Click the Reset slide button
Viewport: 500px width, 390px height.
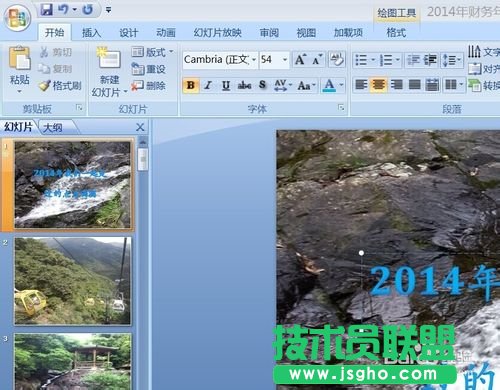[149, 69]
